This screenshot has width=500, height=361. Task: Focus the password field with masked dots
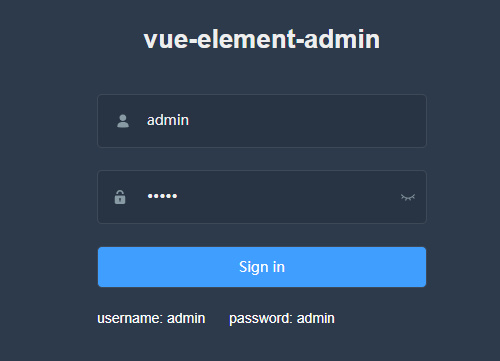point(262,197)
